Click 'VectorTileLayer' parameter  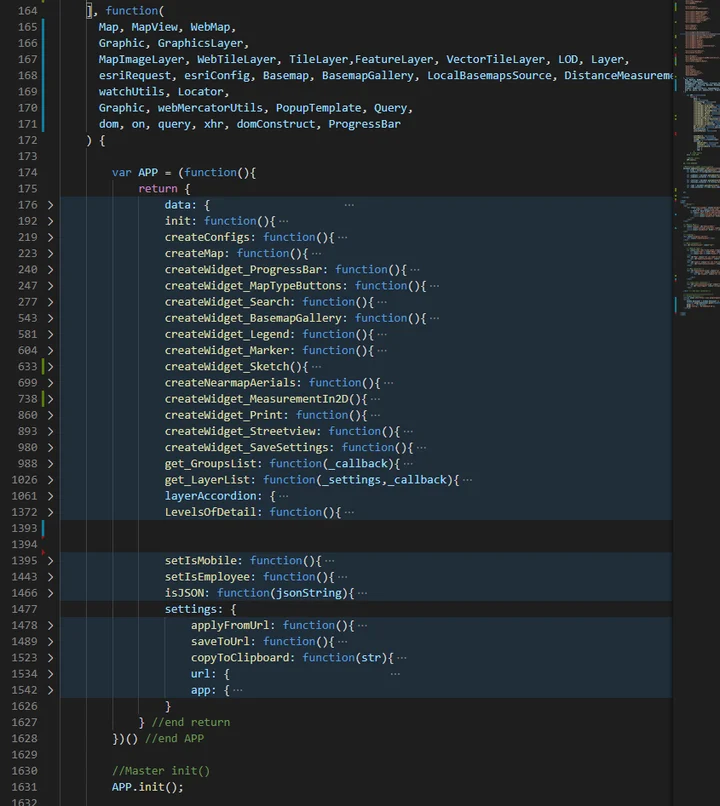tap(495, 60)
